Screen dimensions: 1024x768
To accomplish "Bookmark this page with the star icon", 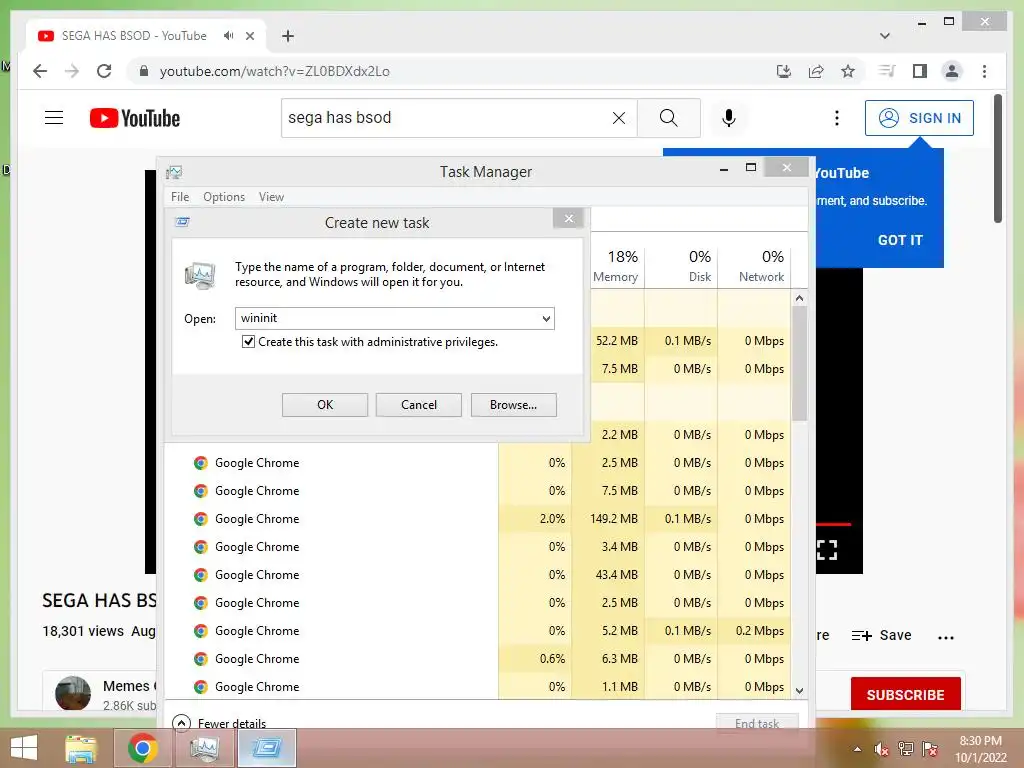I will pos(848,71).
